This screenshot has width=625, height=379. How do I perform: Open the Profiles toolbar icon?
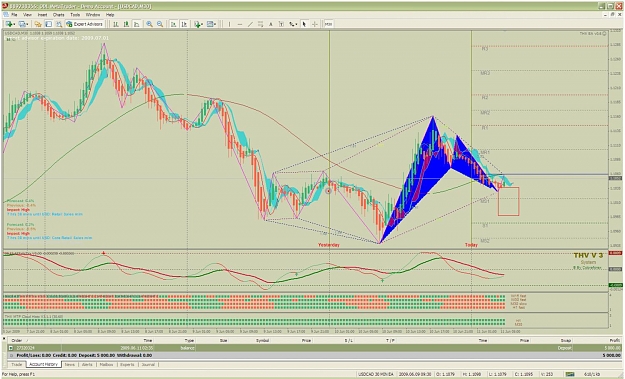(x=22, y=24)
